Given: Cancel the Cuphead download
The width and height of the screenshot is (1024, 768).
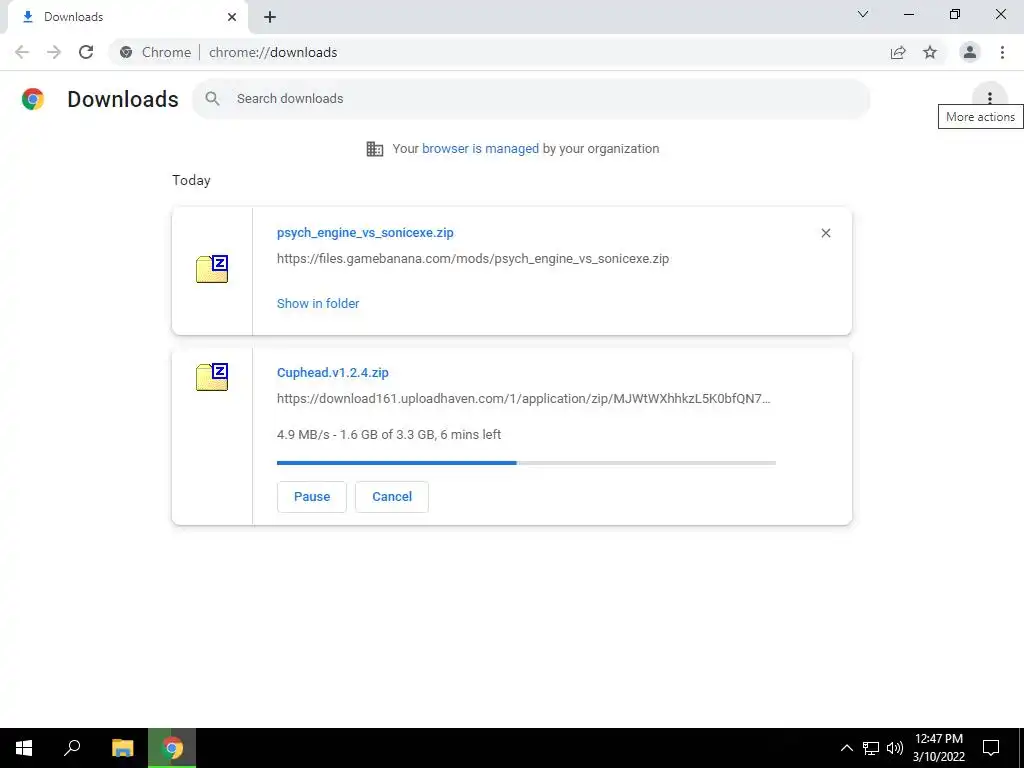Looking at the screenshot, I should (392, 497).
